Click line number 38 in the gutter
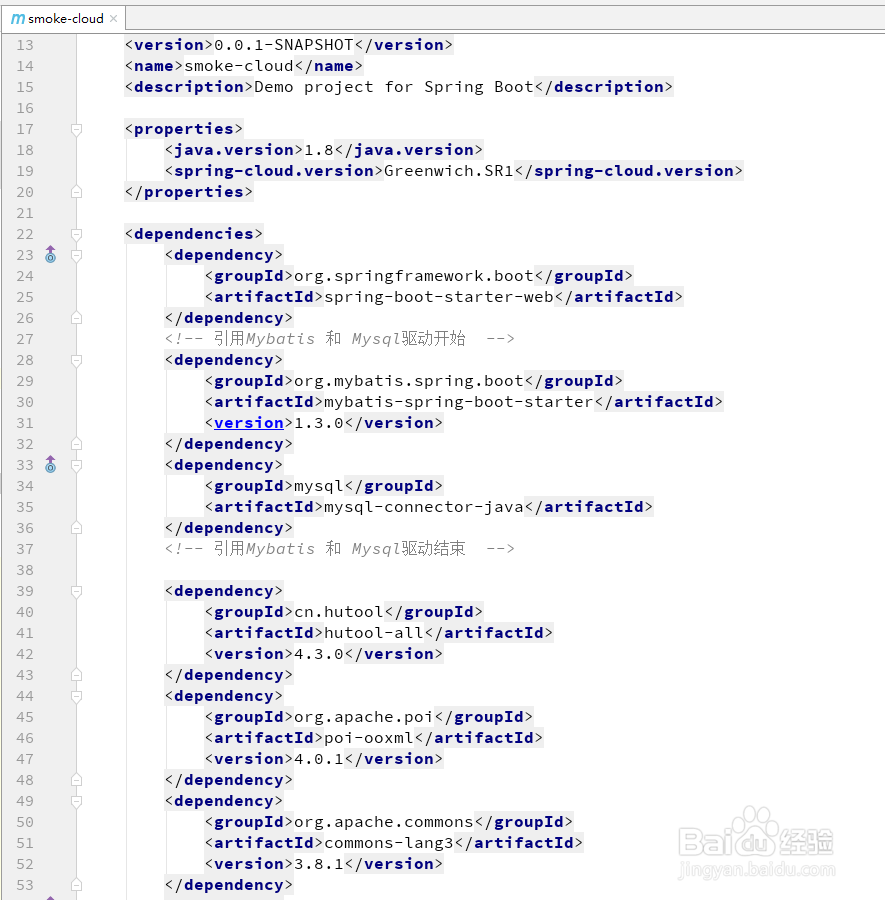885x900 pixels. tap(25, 571)
